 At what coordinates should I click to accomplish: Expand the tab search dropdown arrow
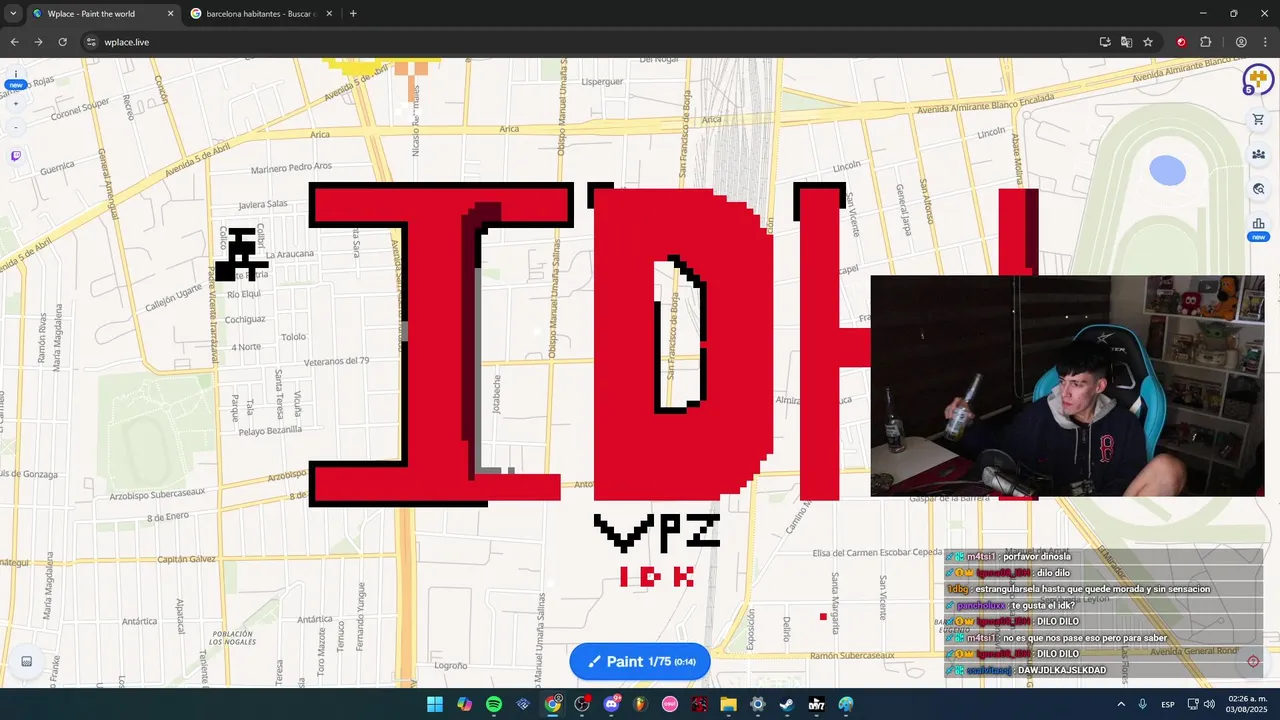(13, 13)
